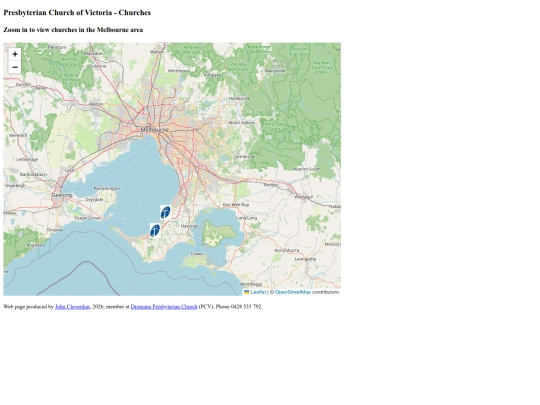Click the Leongatha label on map

point(305,259)
